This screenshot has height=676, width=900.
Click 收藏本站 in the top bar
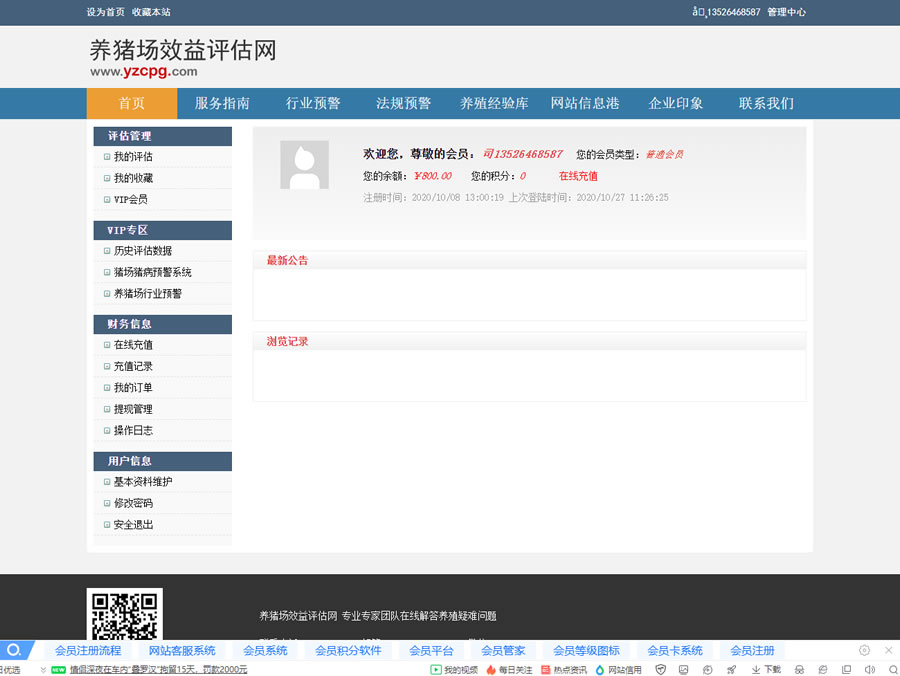[151, 12]
